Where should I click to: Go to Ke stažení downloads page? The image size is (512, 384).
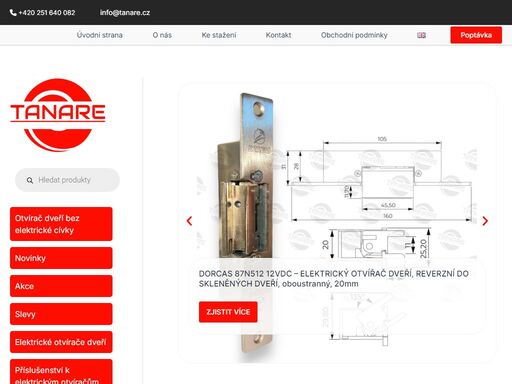click(219, 35)
